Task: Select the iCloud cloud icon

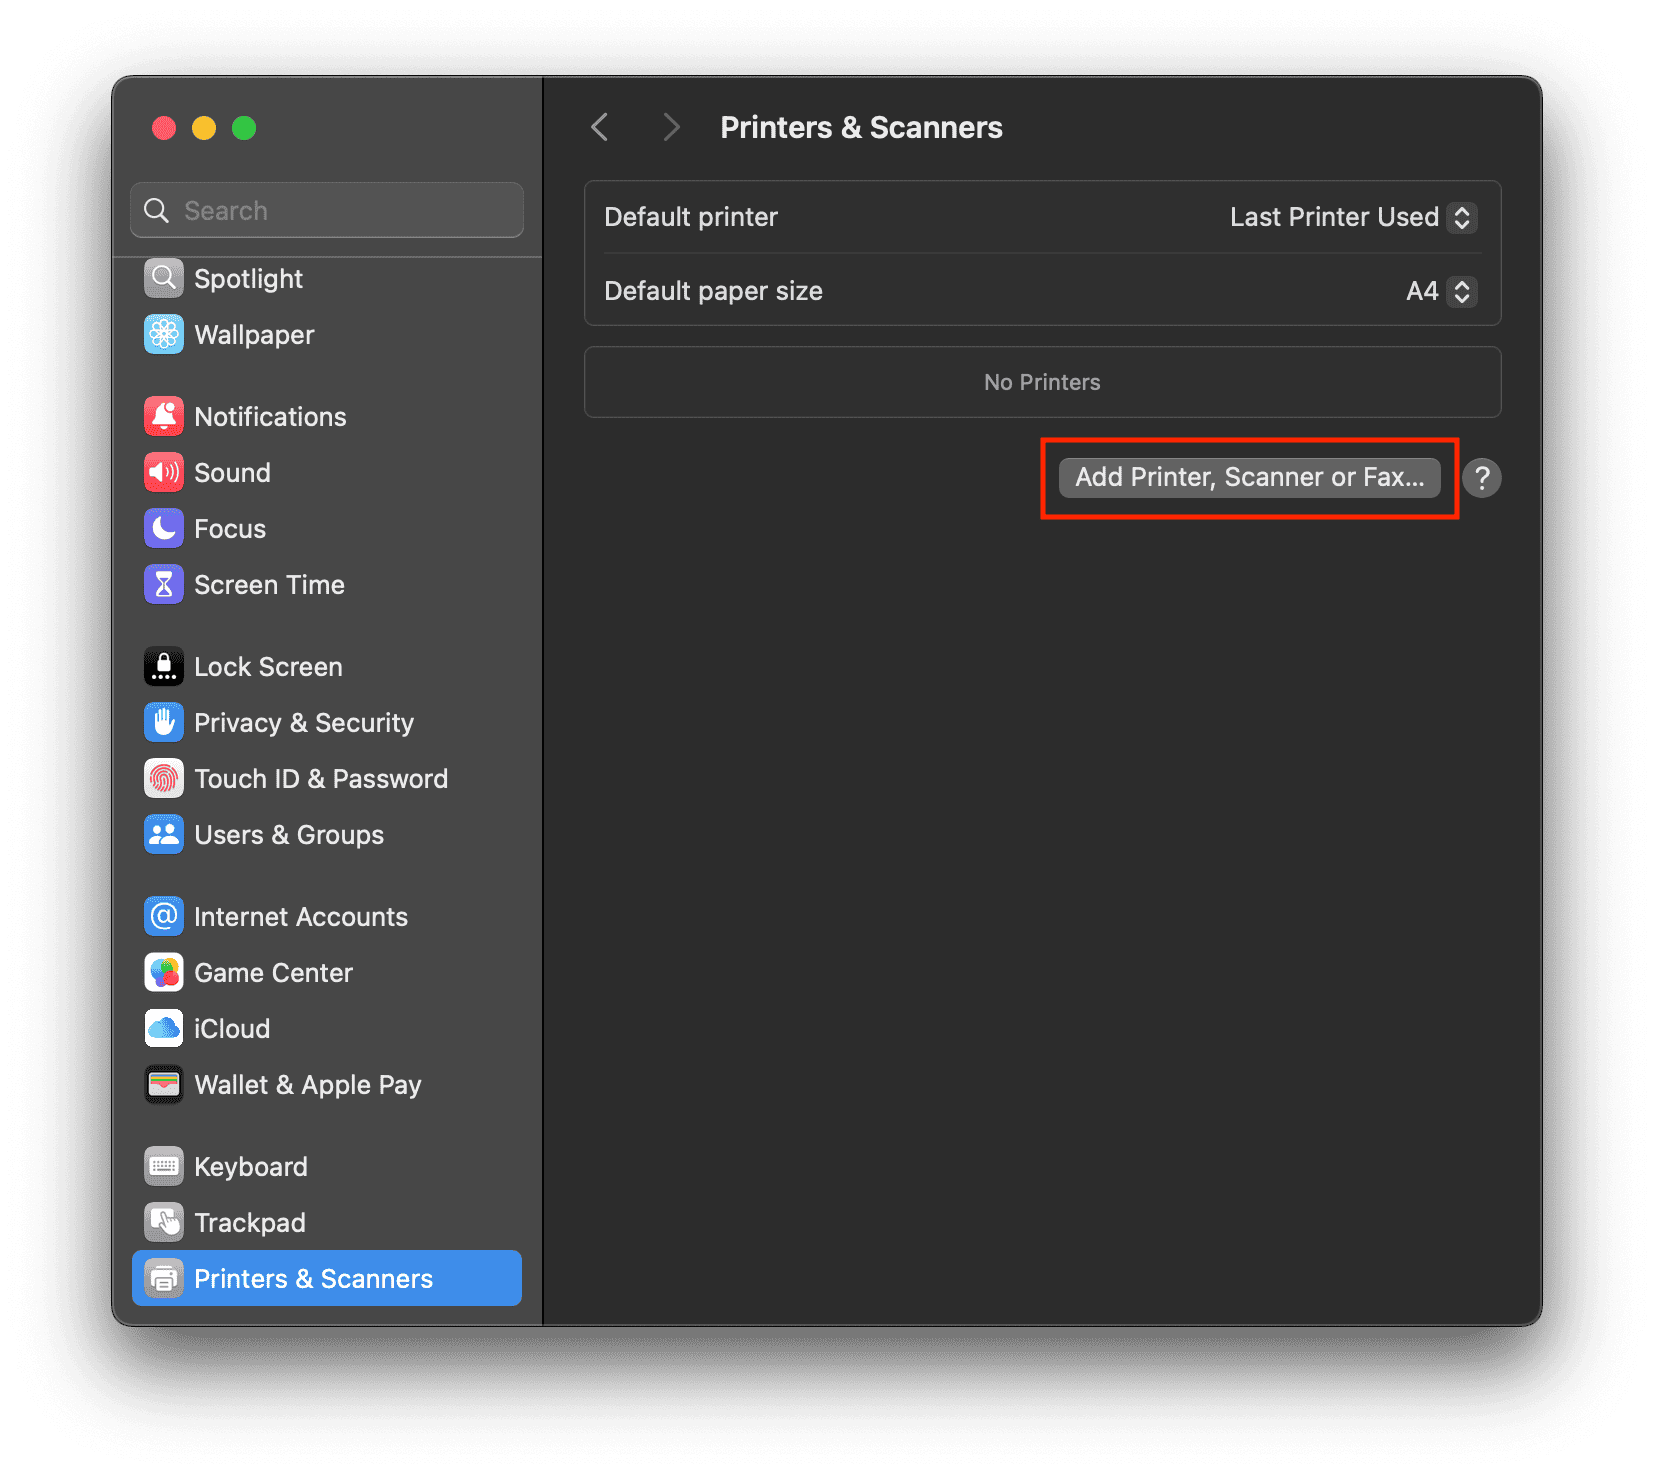Action: click(x=164, y=1029)
